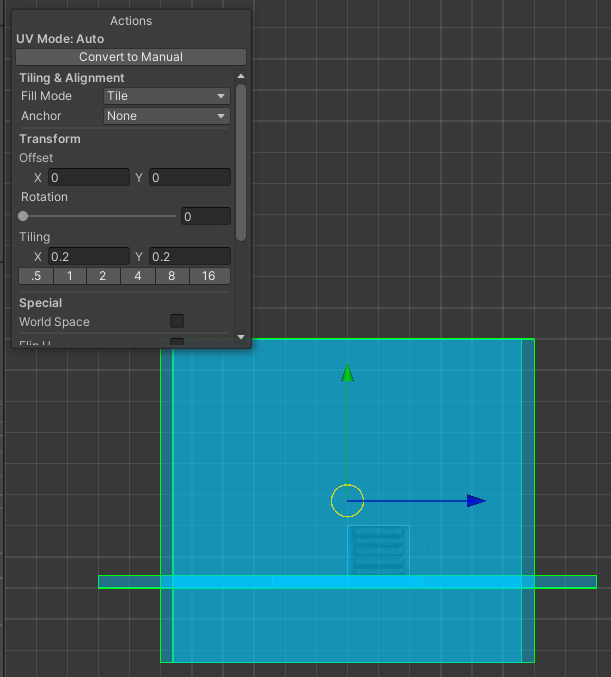
Task: Click the Rotation slider handle
Action: [x=23, y=216]
